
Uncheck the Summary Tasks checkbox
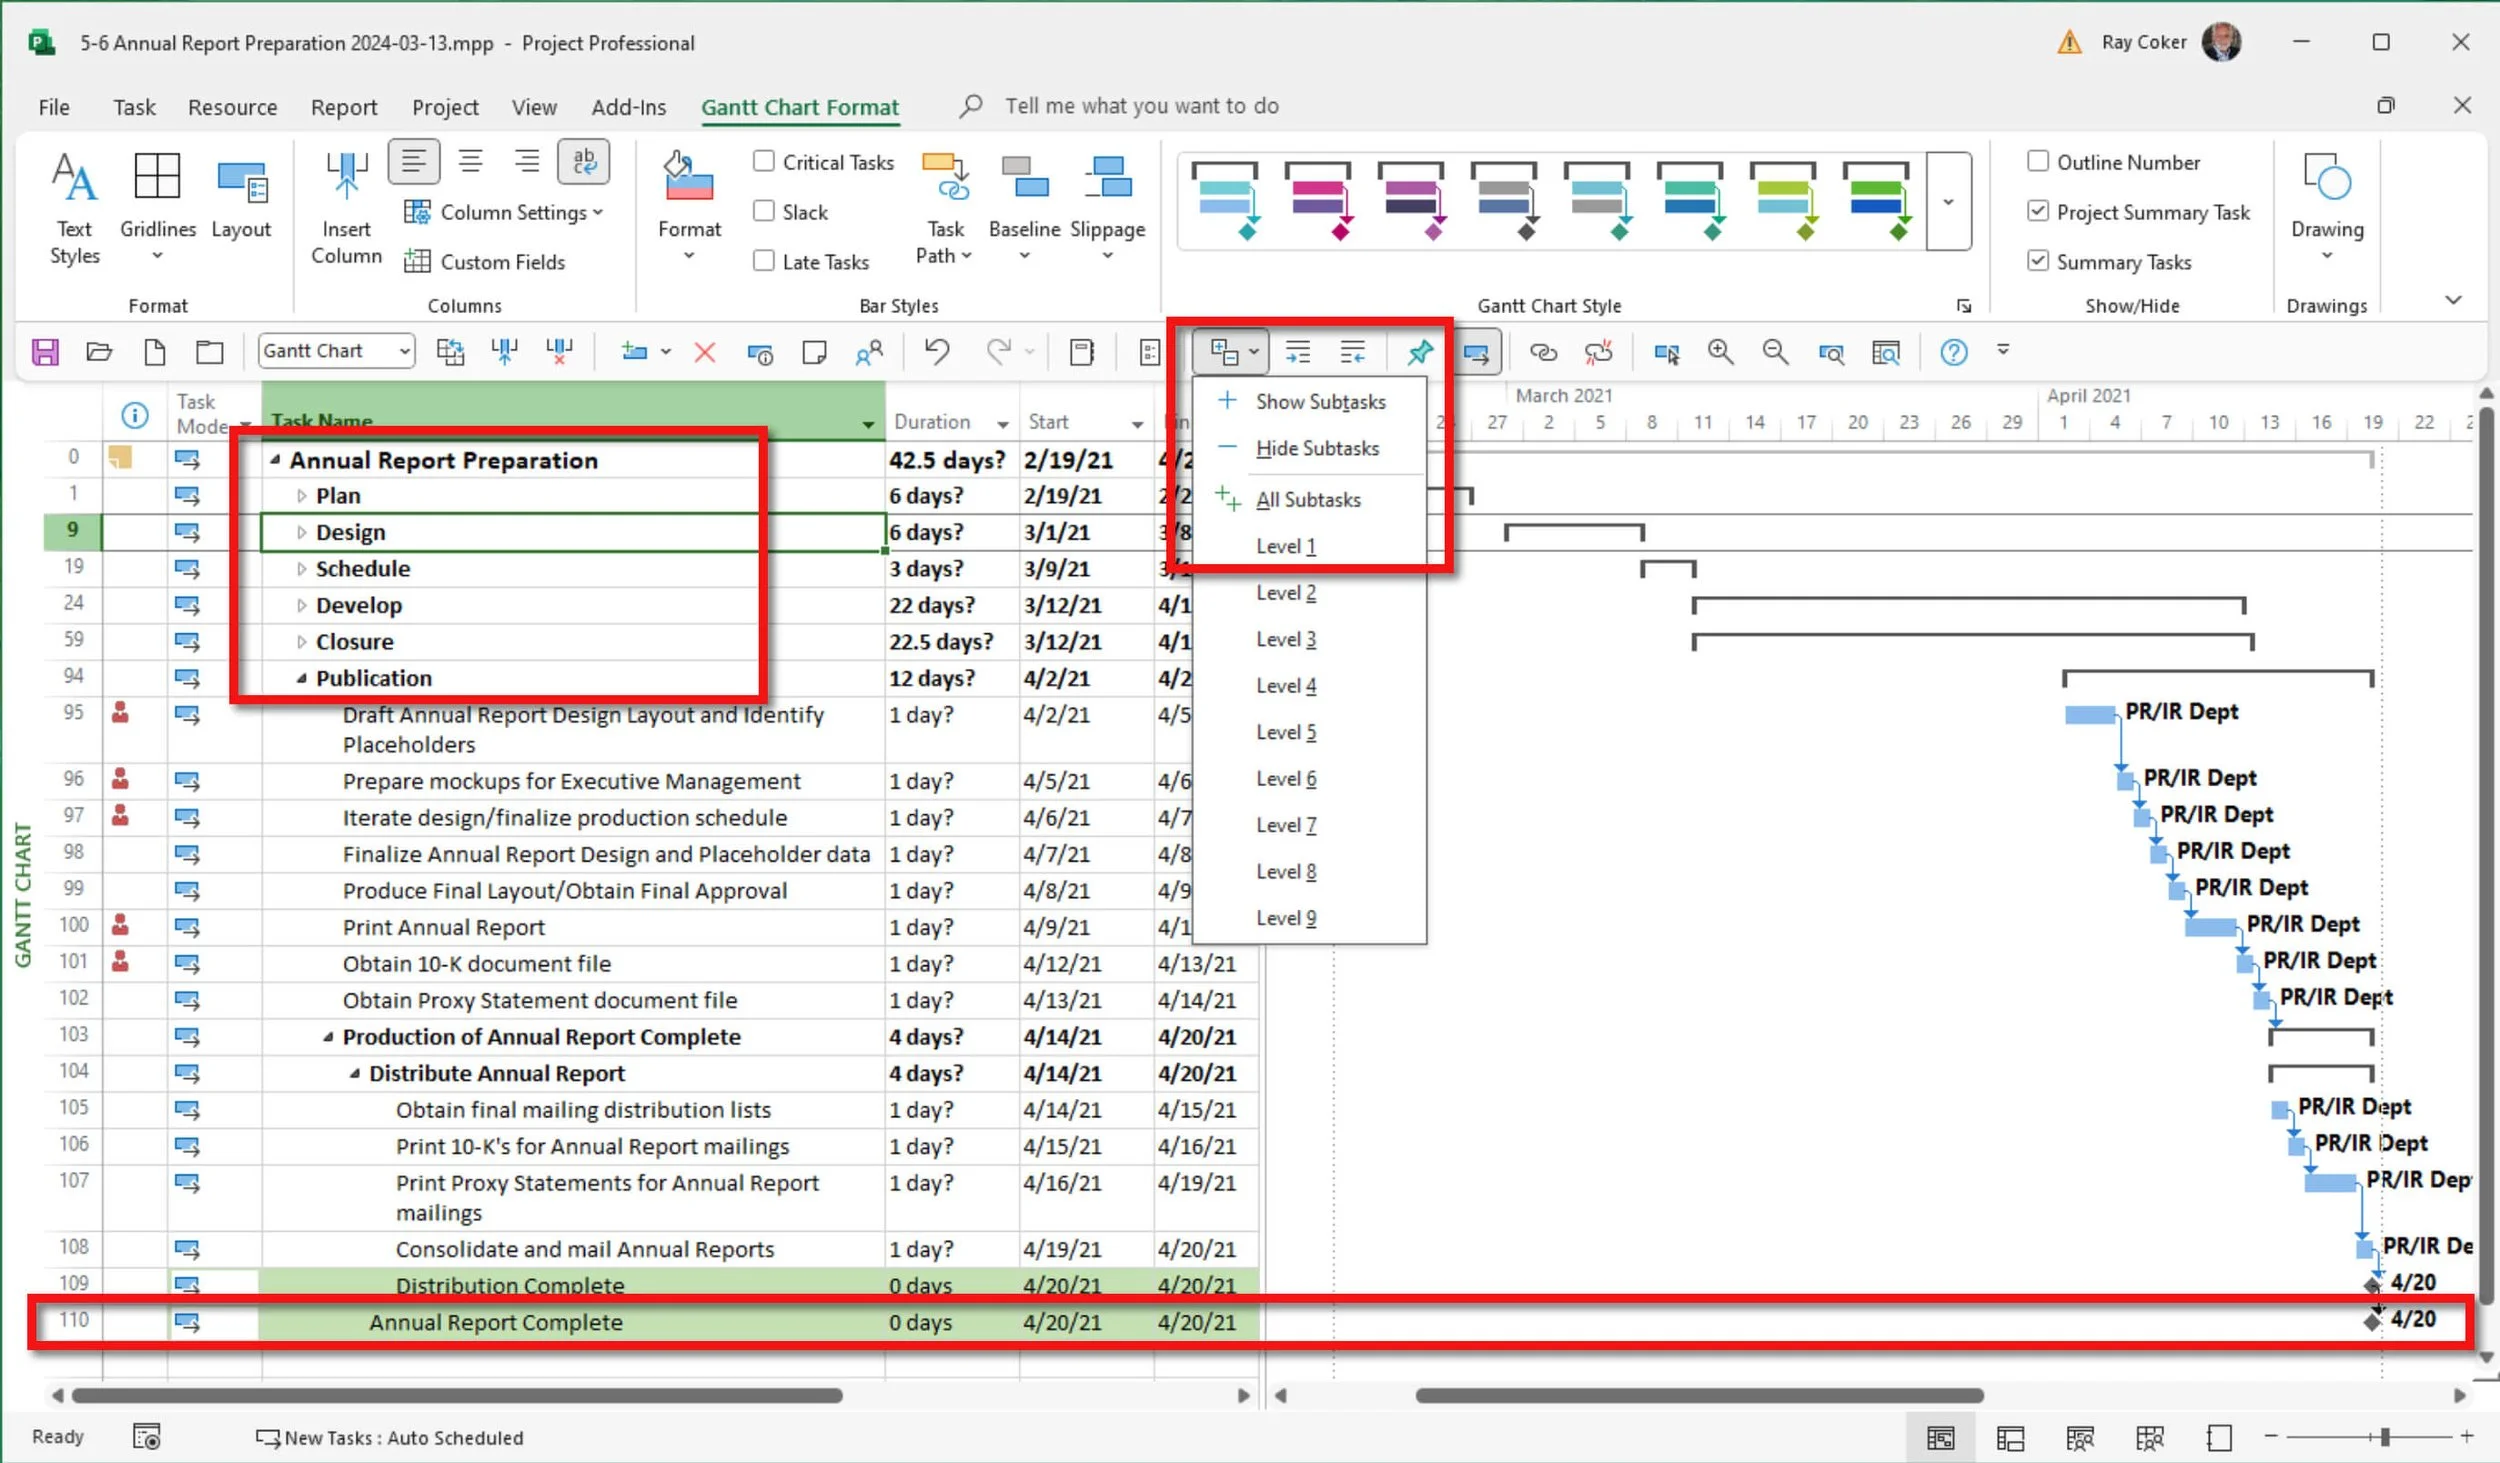(x=2037, y=261)
